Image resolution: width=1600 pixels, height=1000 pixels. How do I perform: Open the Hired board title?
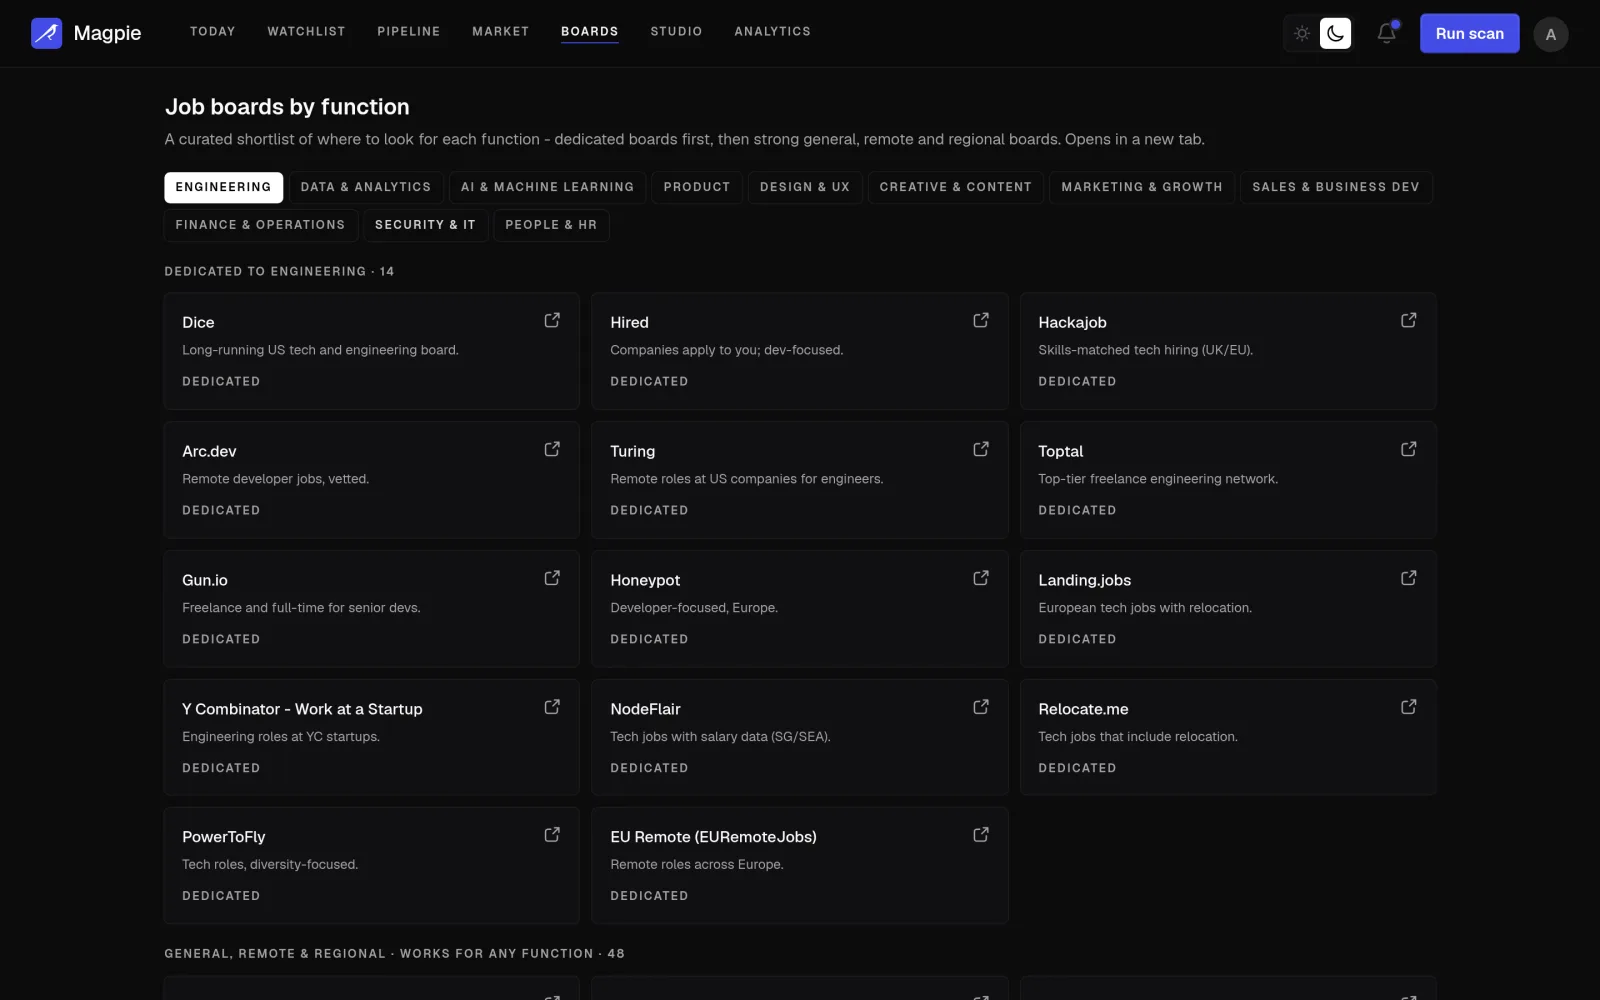[x=629, y=322]
